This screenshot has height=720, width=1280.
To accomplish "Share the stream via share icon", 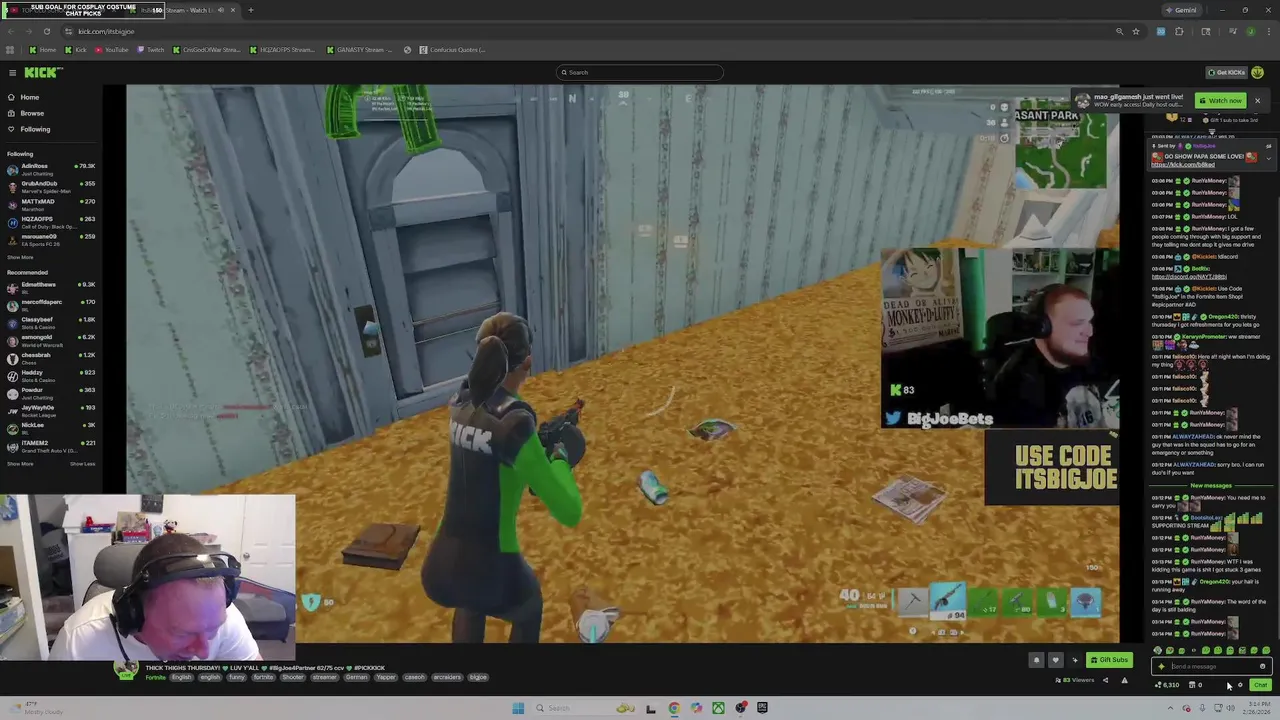I will coord(1105,680).
